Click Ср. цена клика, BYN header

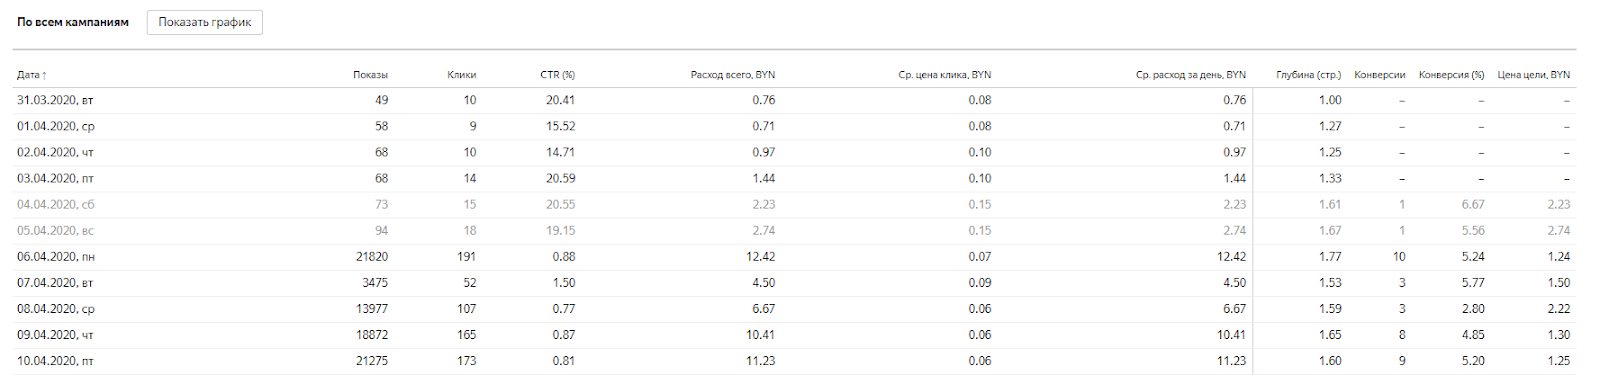point(945,75)
